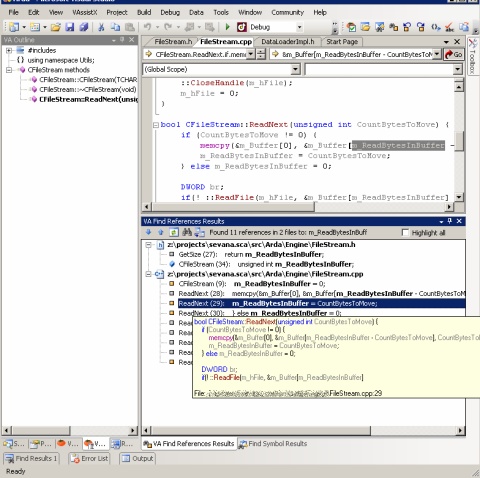Open the members dropdown right of Global Scope
This screenshot has height=478, width=480.
[458, 69]
